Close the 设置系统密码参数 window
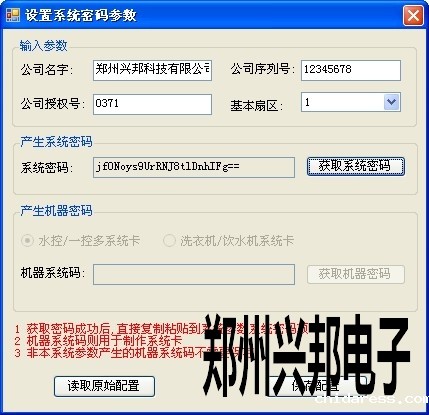Image resolution: width=429 pixels, height=415 pixels. tap(413, 15)
